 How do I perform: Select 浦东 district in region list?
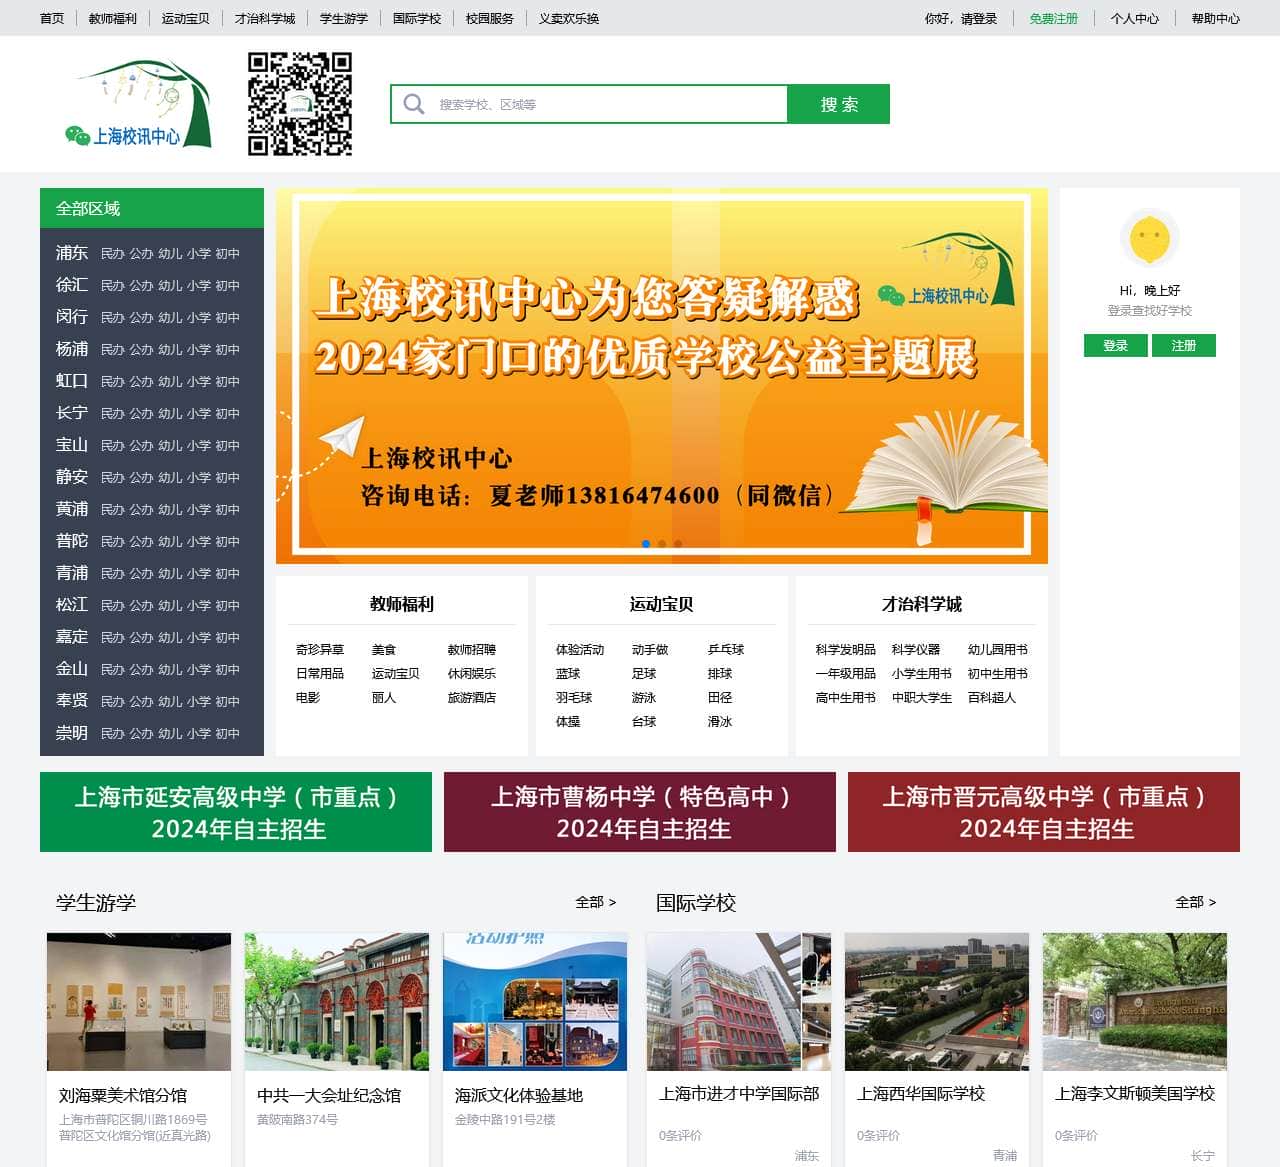72,253
